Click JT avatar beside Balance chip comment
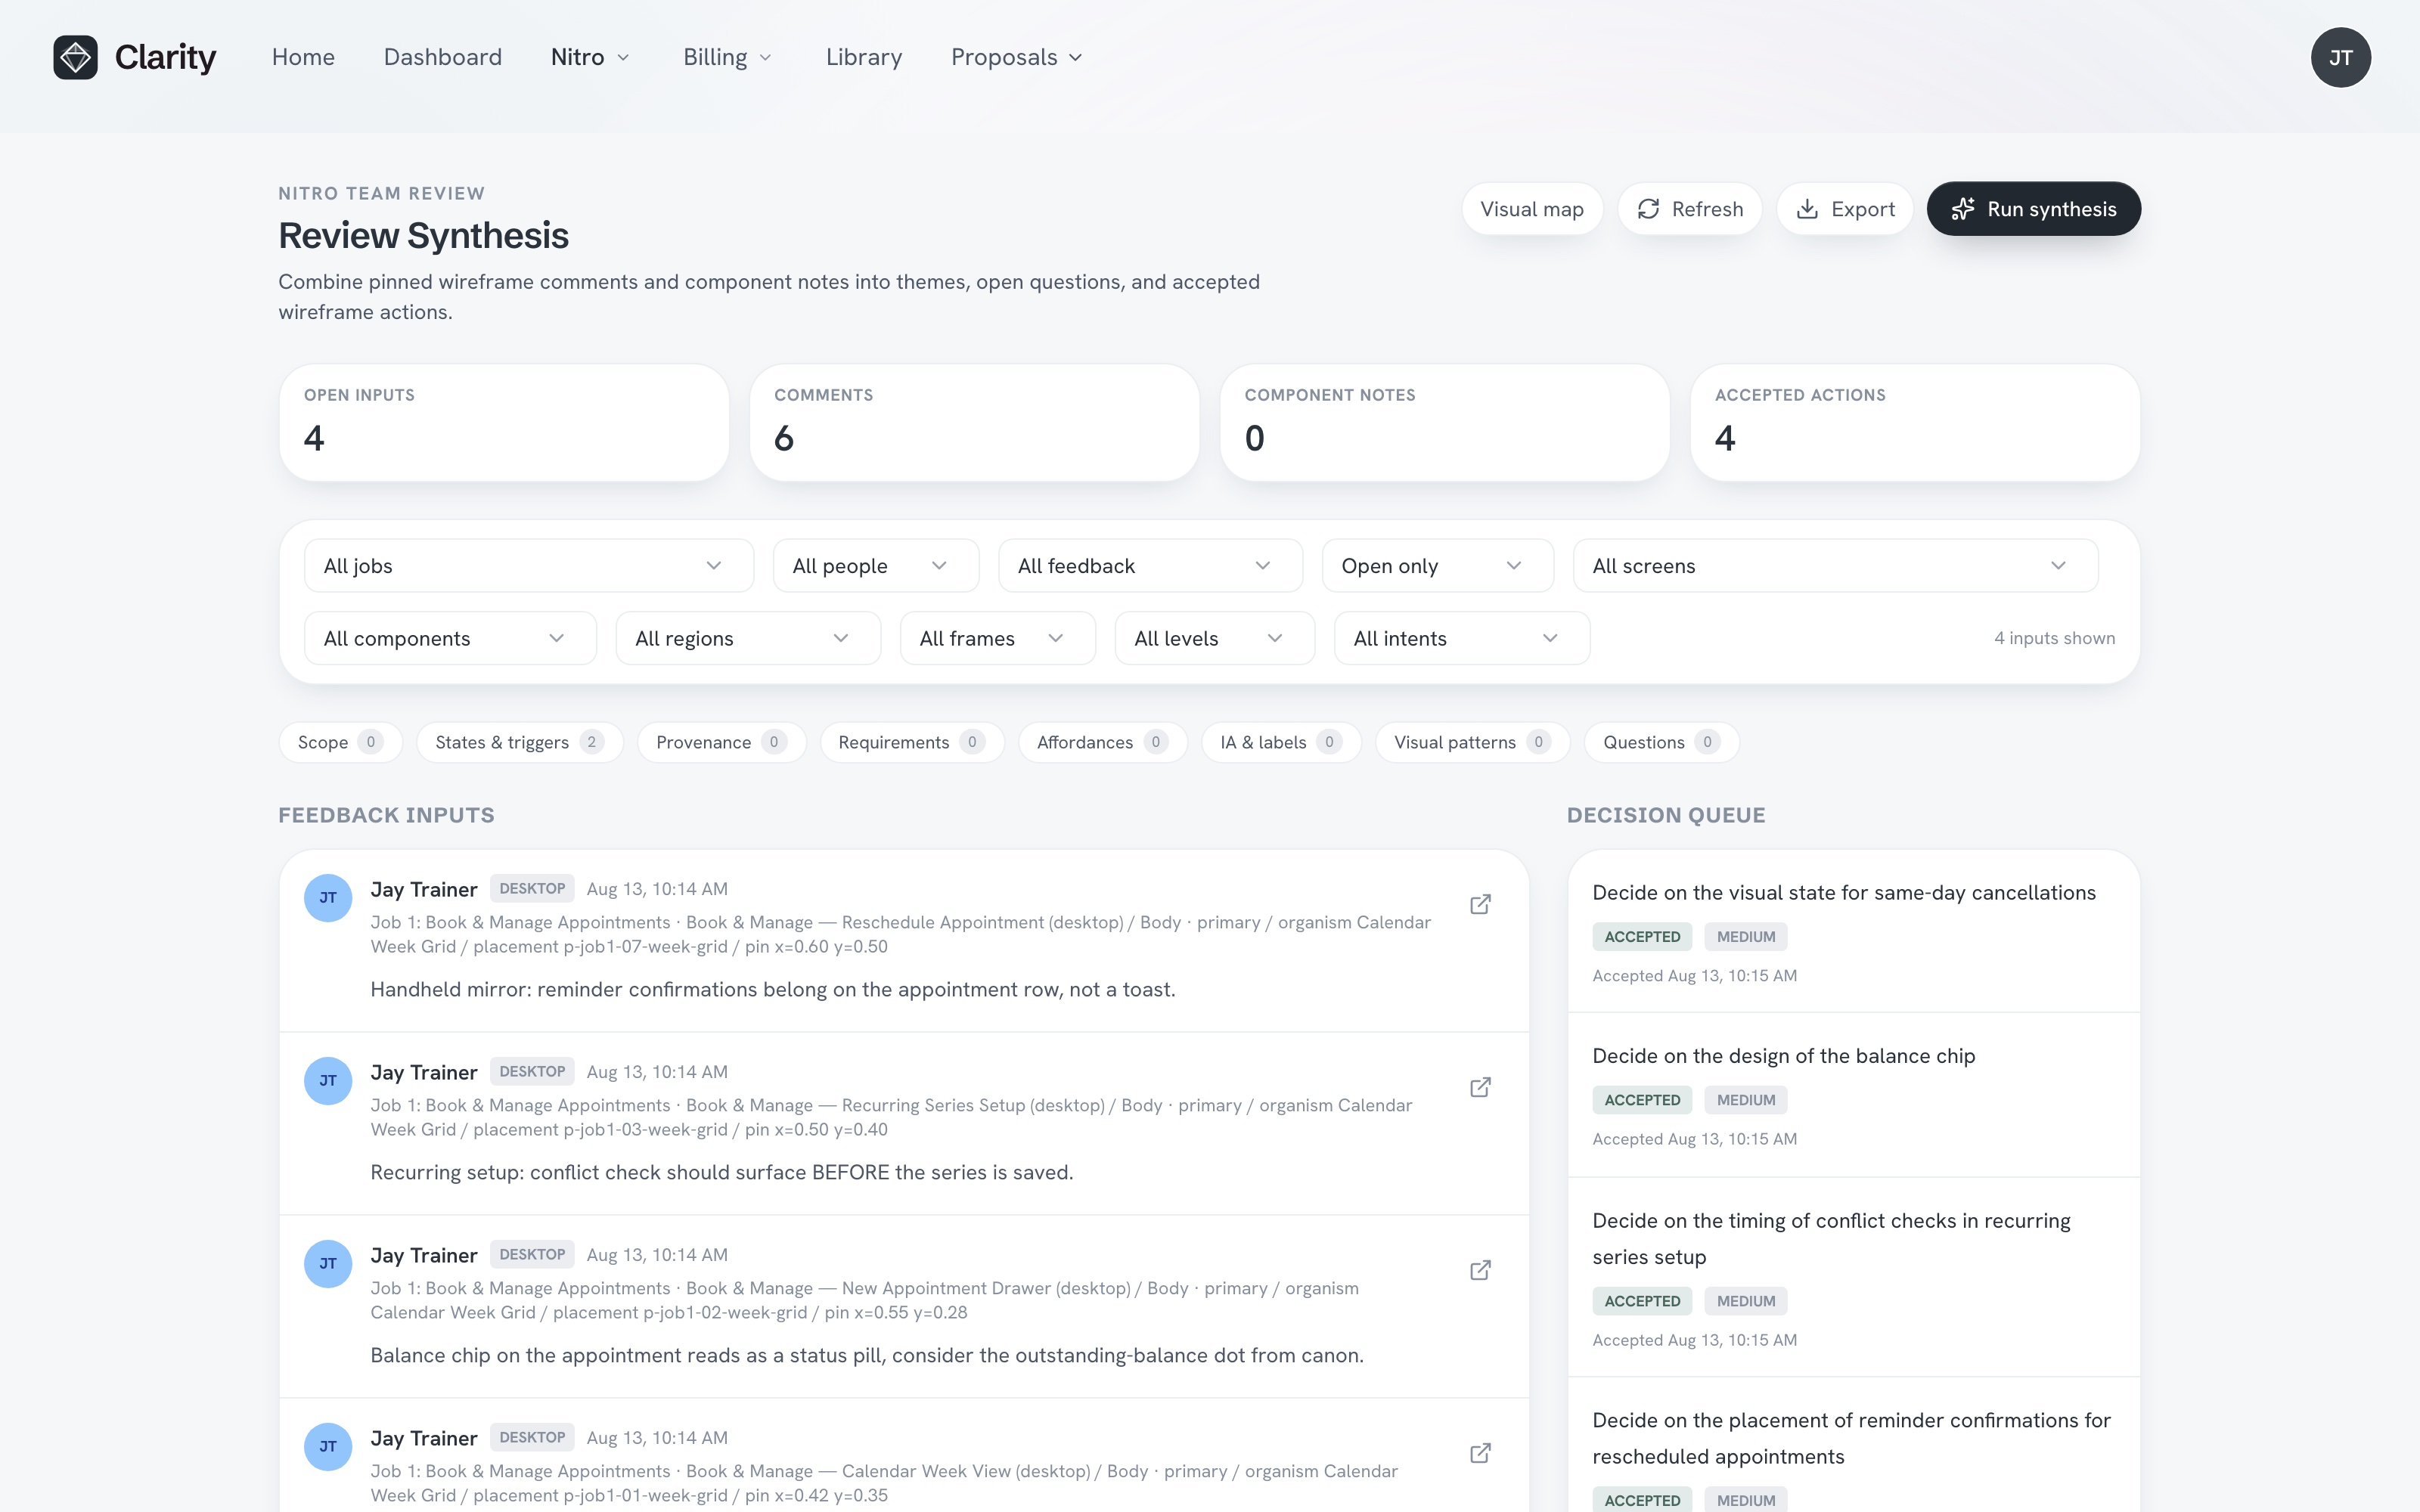Screen dimensions: 2420x1512 click(x=328, y=1264)
